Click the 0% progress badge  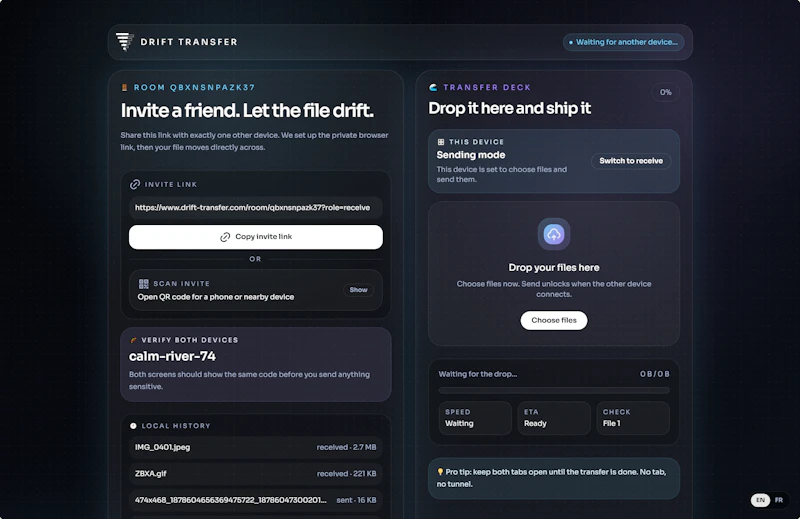click(x=665, y=92)
